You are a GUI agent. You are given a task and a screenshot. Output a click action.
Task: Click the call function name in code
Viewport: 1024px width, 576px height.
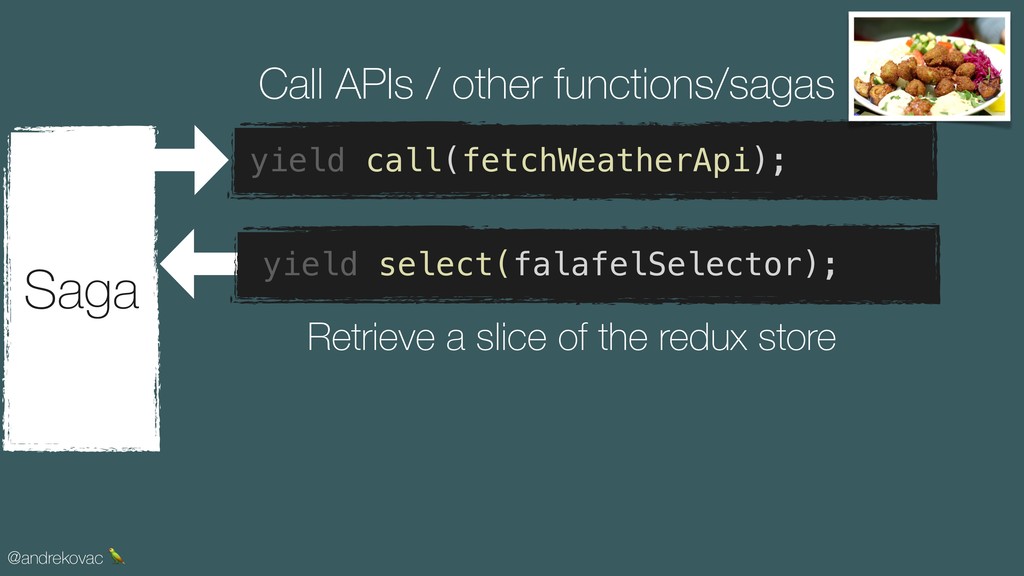tap(404, 160)
